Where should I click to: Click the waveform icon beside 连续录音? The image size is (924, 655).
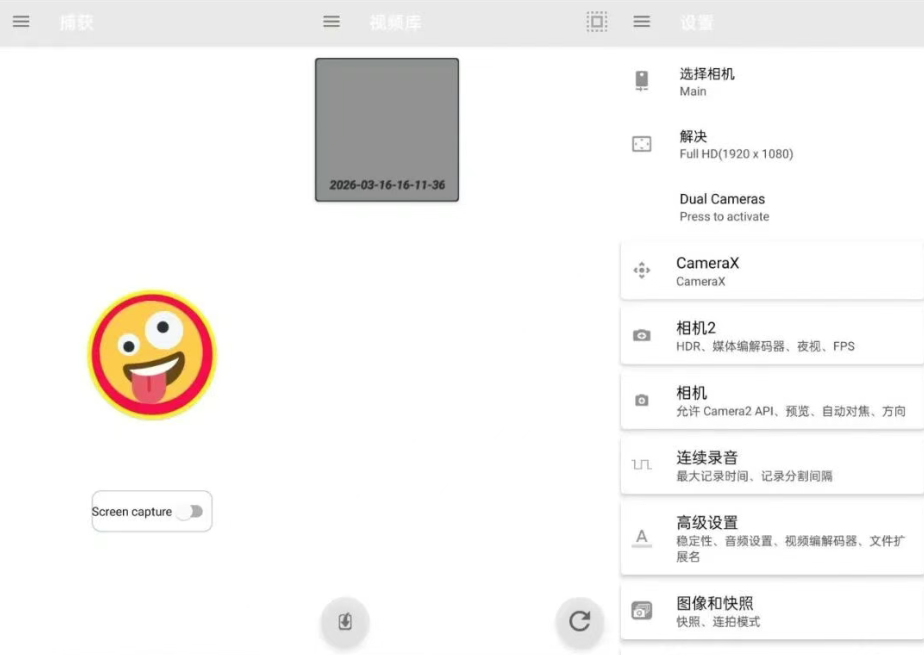(x=643, y=464)
